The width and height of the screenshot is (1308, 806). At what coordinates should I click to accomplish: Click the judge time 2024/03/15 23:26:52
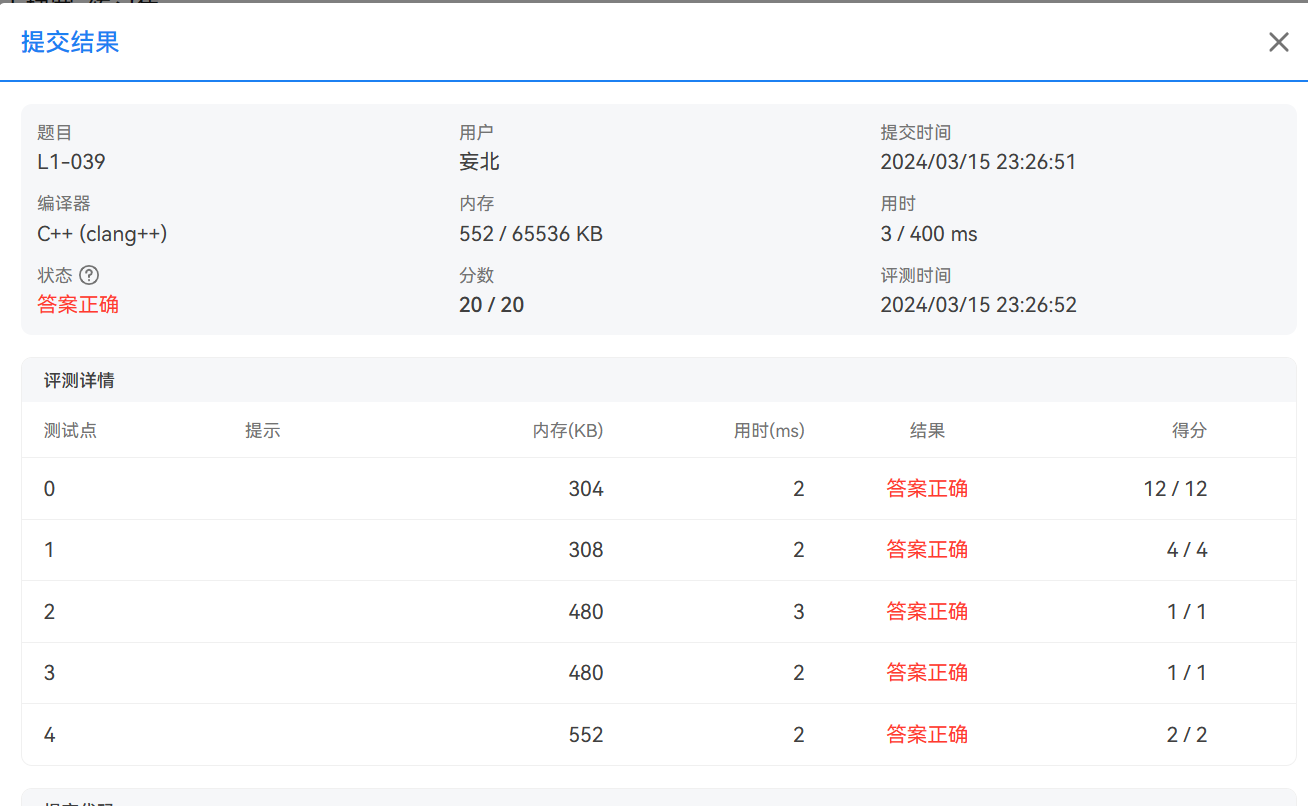click(978, 305)
